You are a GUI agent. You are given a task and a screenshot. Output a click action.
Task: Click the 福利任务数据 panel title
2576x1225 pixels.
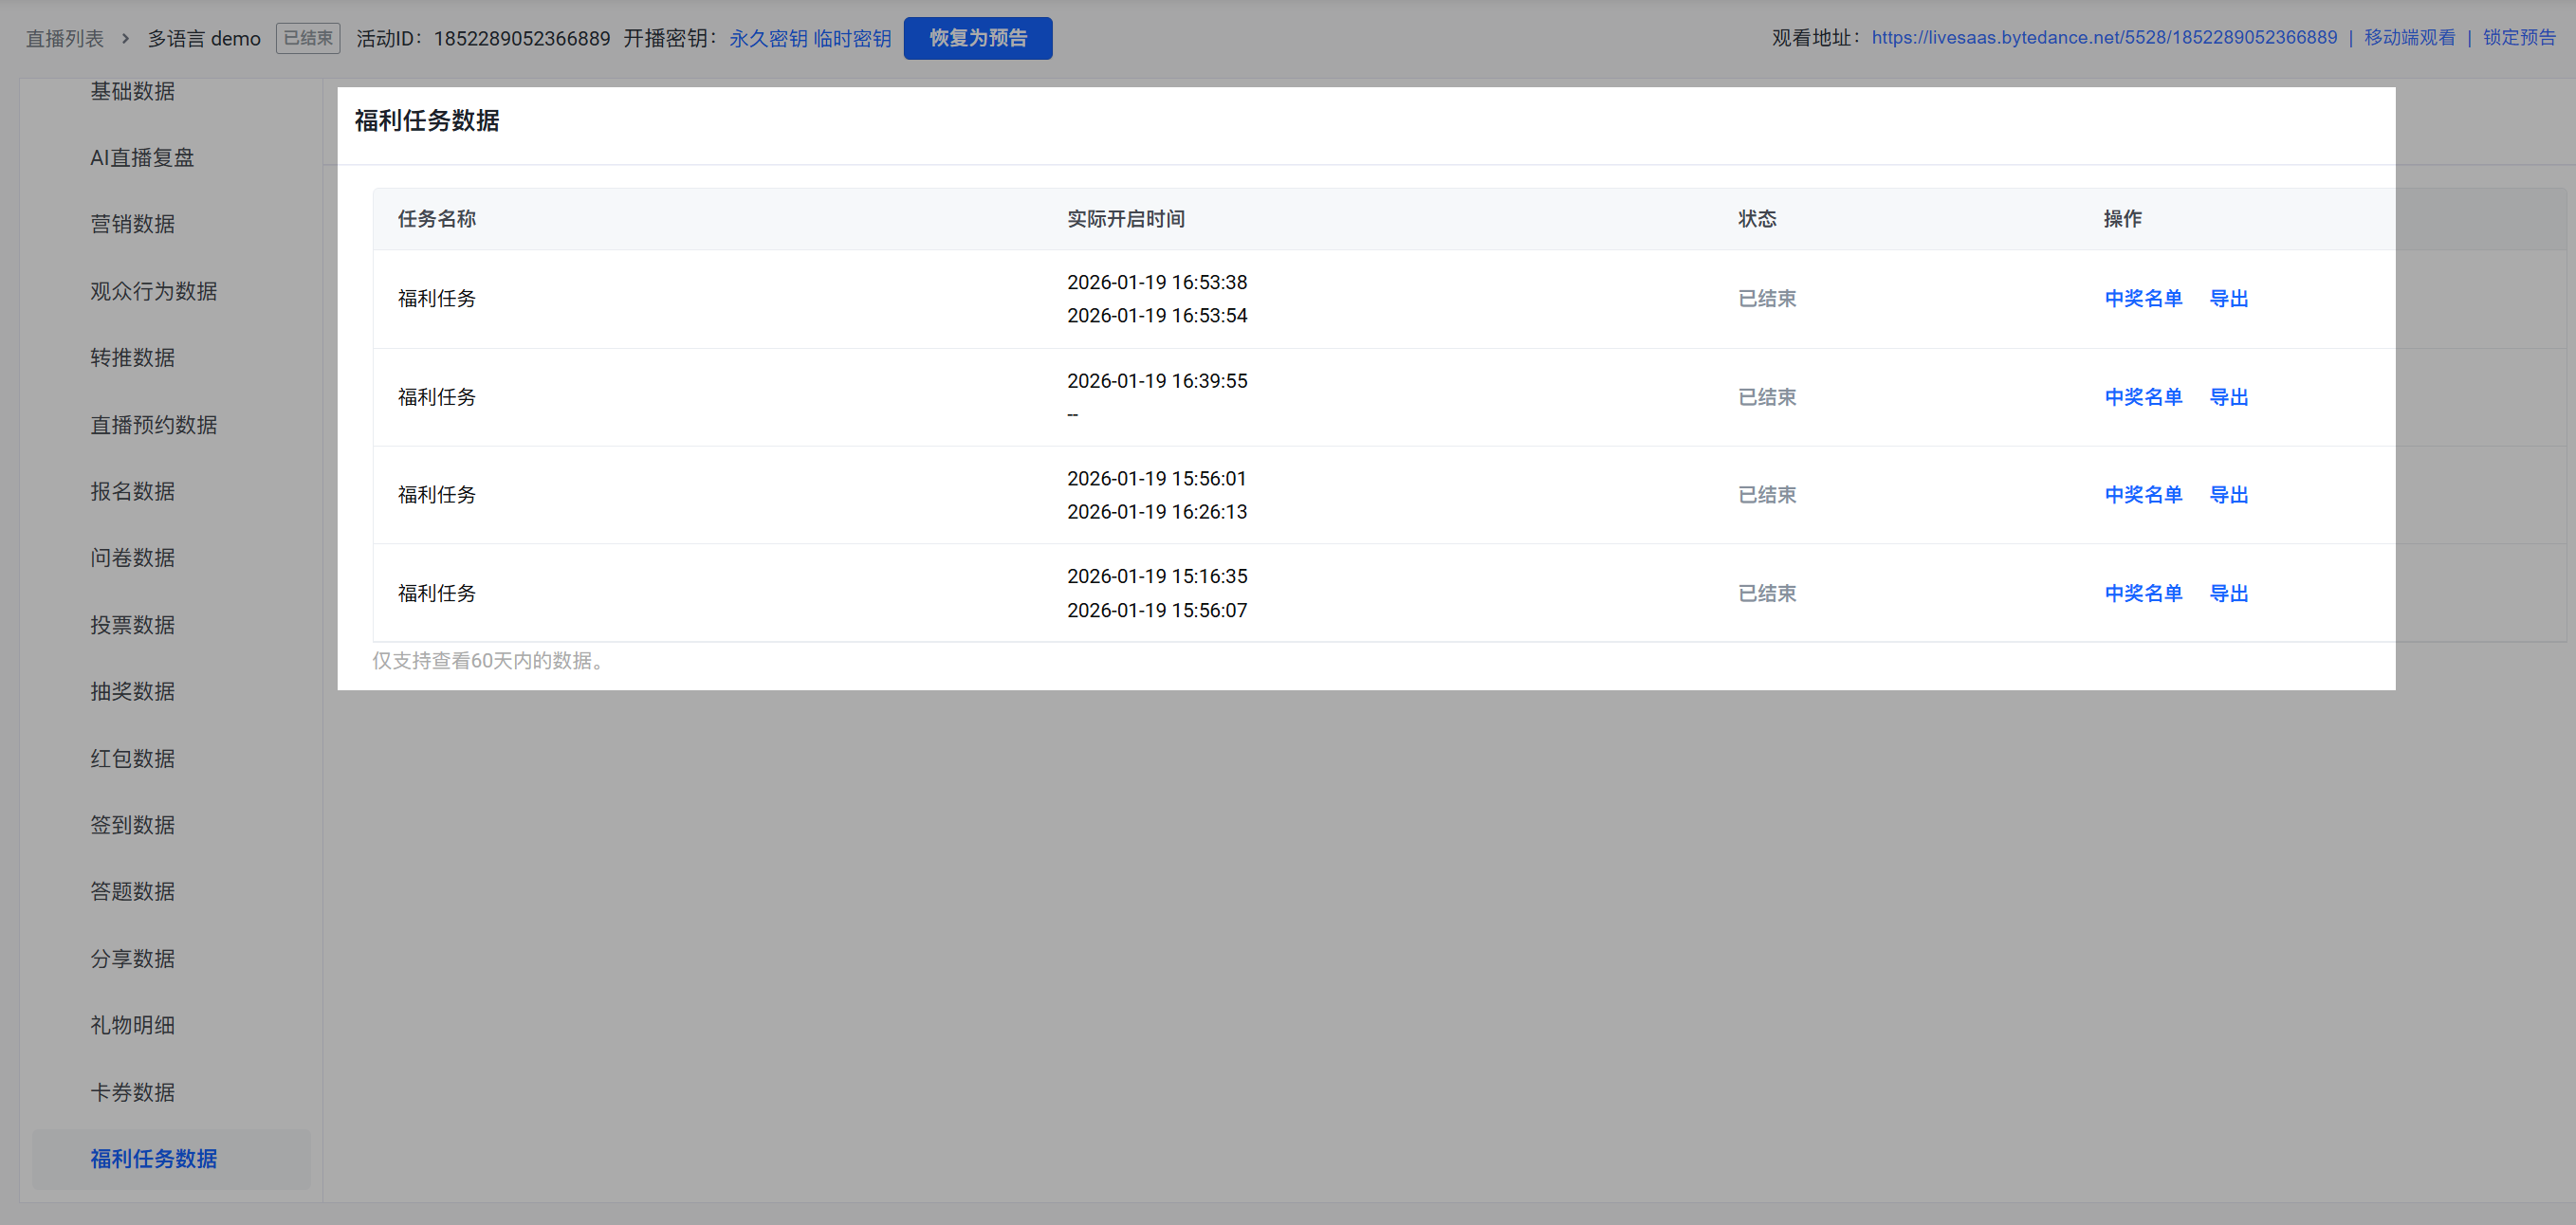point(427,120)
